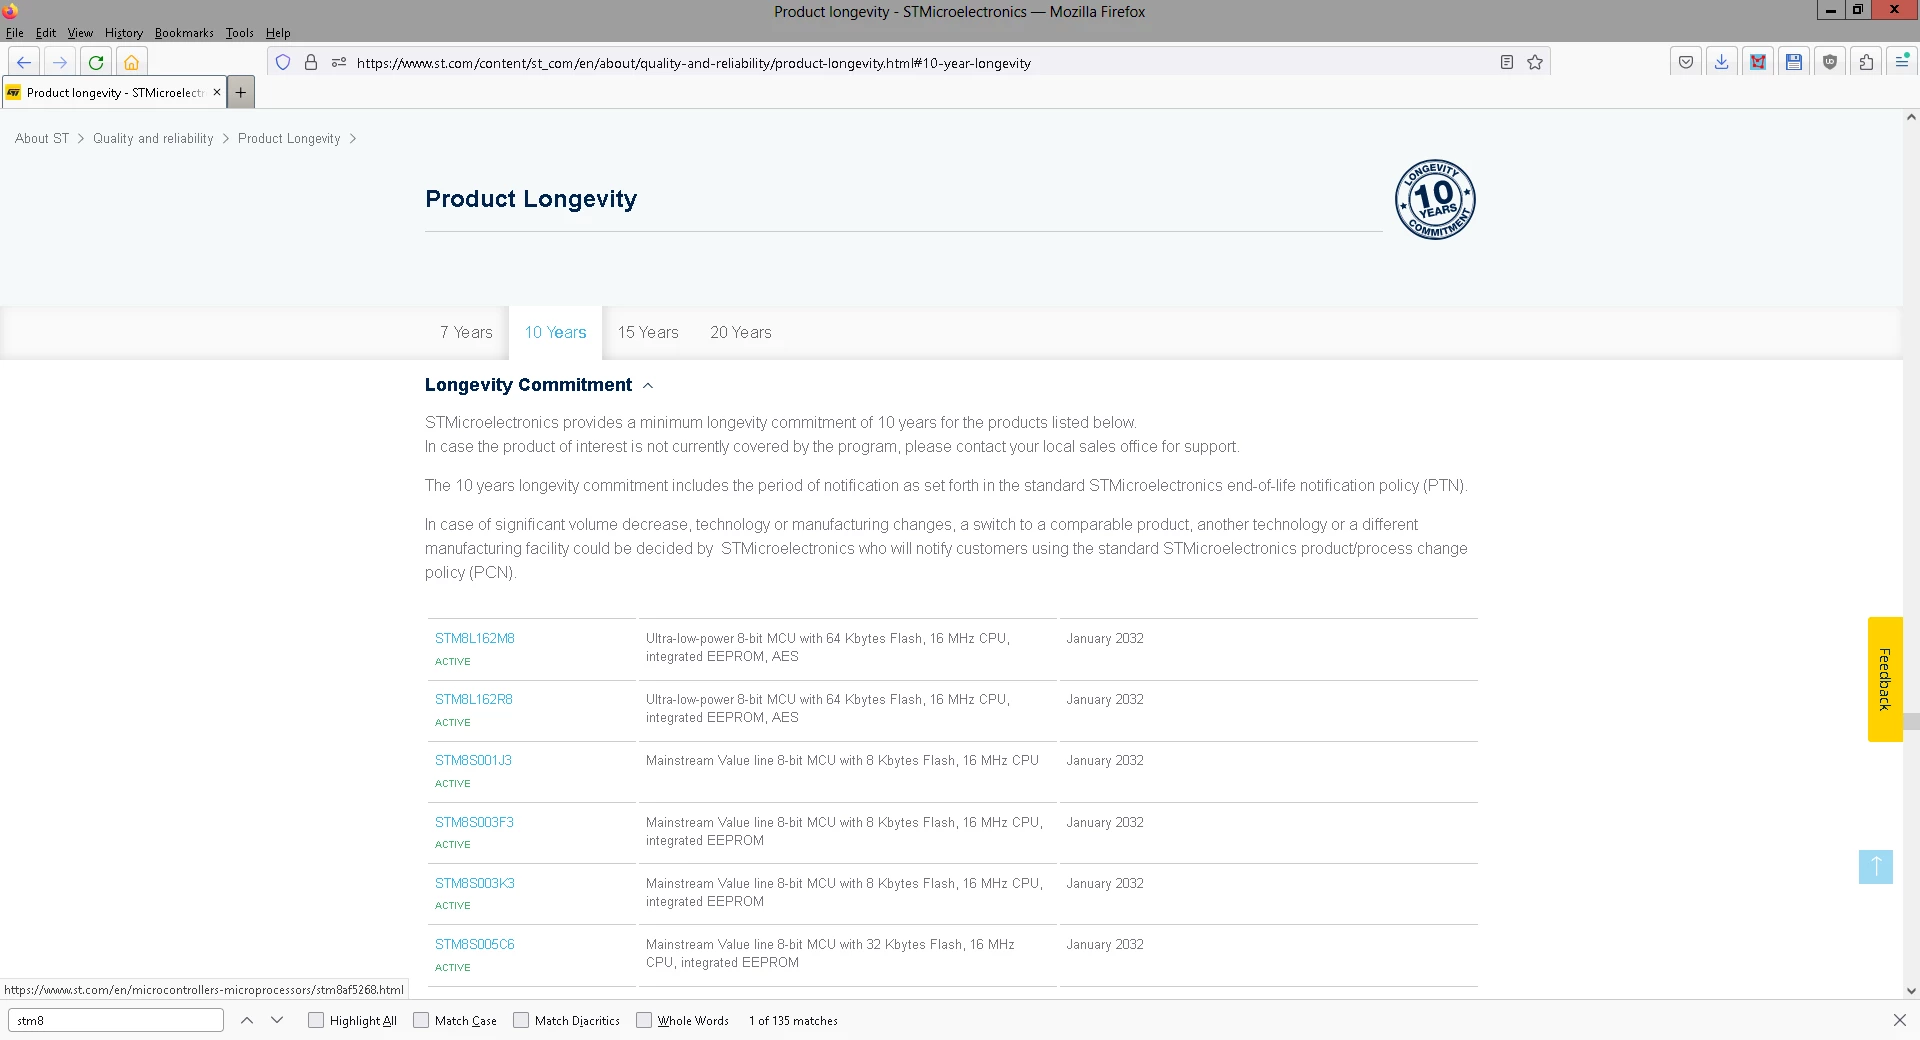1920x1040 pixels.
Task: Switch to the 15 Years tab
Action: [x=648, y=333]
